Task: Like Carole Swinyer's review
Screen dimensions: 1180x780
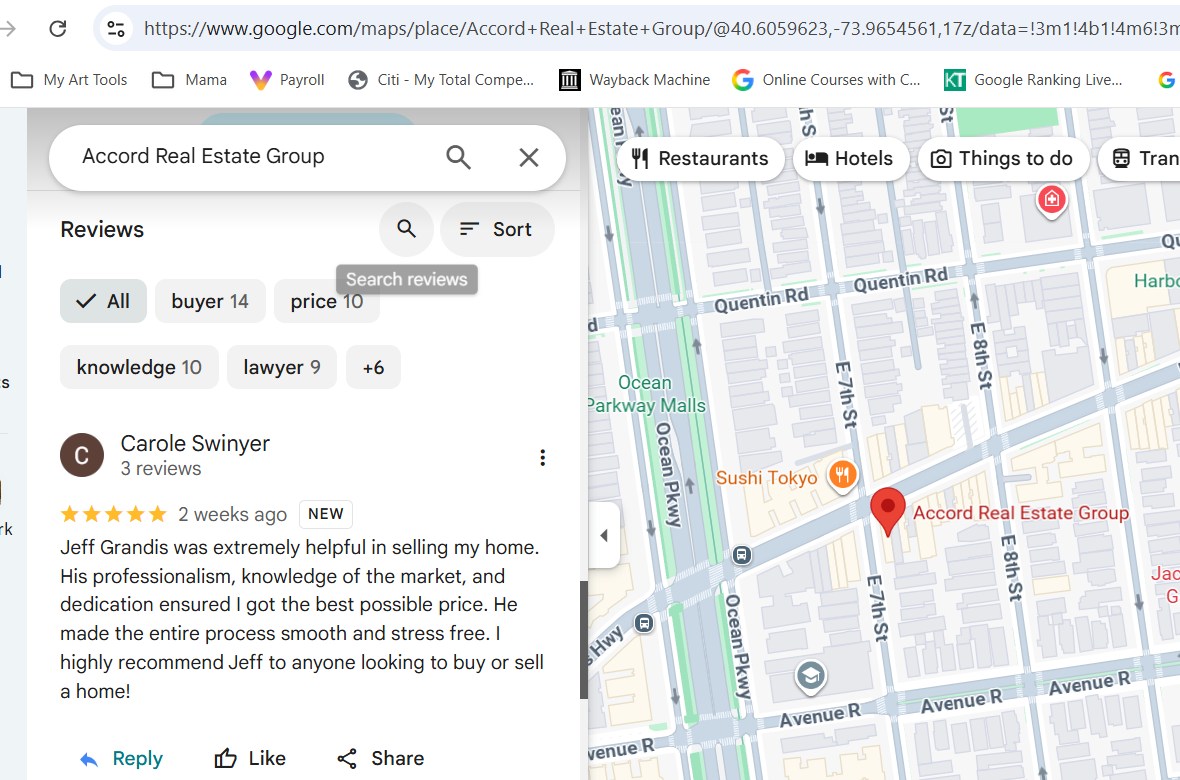Action: pos(250,759)
